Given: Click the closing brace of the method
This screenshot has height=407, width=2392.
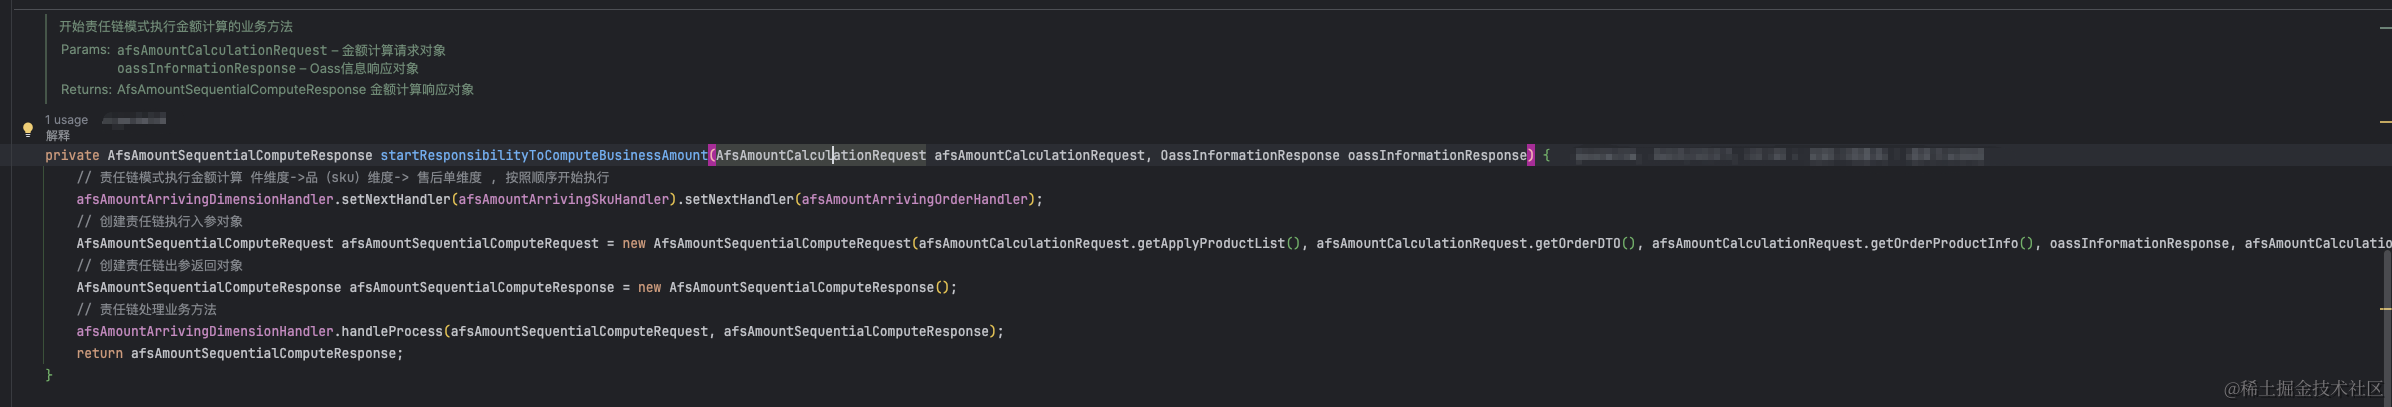Looking at the screenshot, I should click(49, 376).
